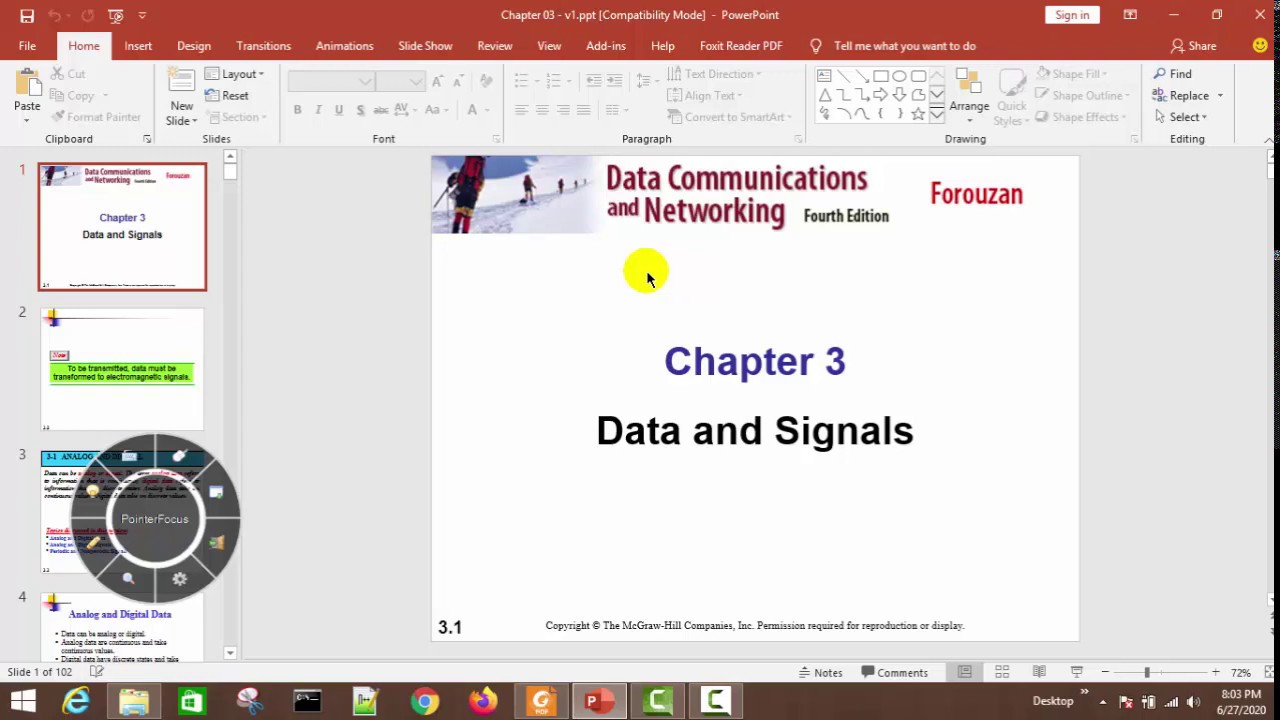The height and width of the screenshot is (720, 1280).
Task: Open the Transitions tab
Action: click(263, 46)
